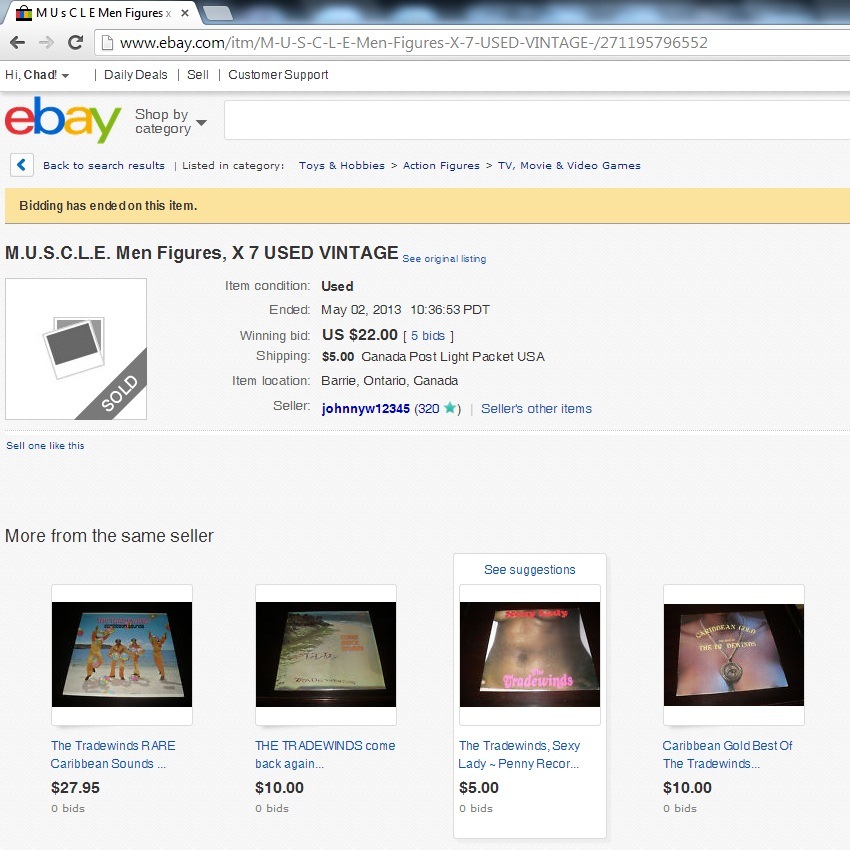This screenshot has width=850, height=850.
Task: Click the sold item placeholder photo
Action: 76,349
